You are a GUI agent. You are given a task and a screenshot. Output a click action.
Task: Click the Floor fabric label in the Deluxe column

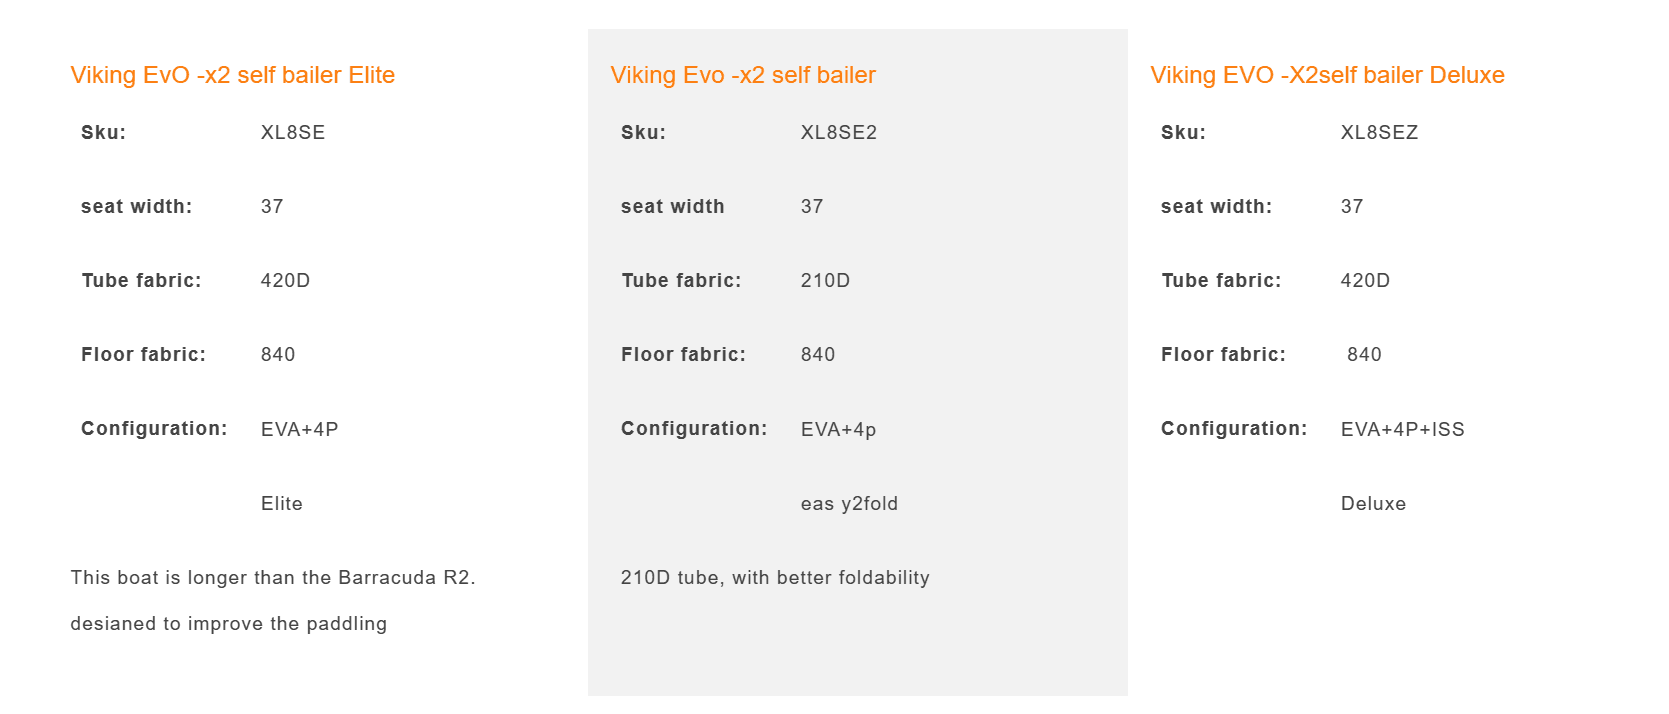pyautogui.click(x=1223, y=354)
